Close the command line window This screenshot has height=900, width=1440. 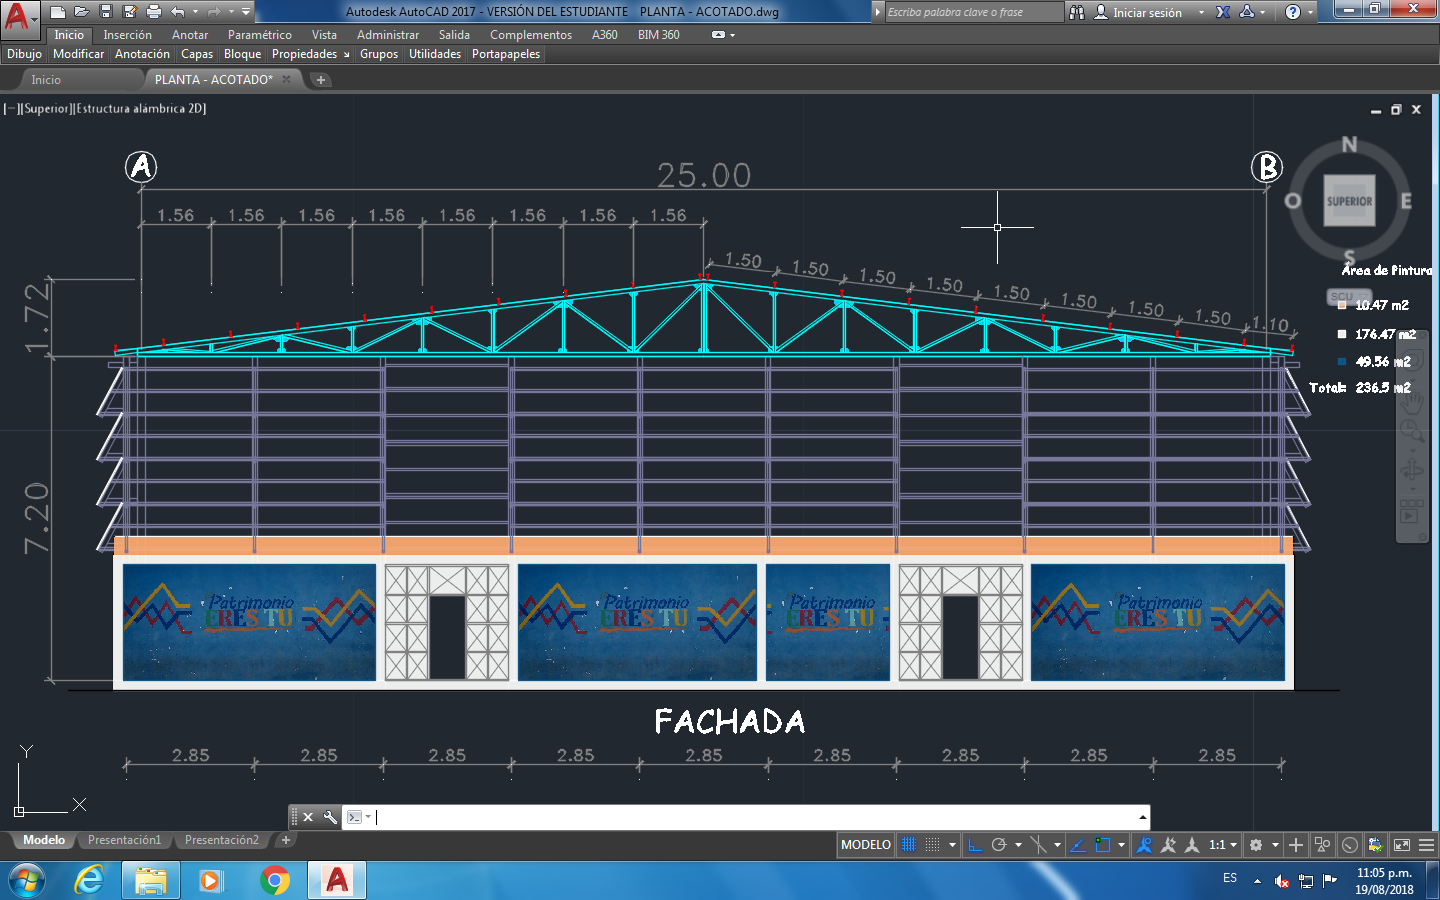click(308, 817)
